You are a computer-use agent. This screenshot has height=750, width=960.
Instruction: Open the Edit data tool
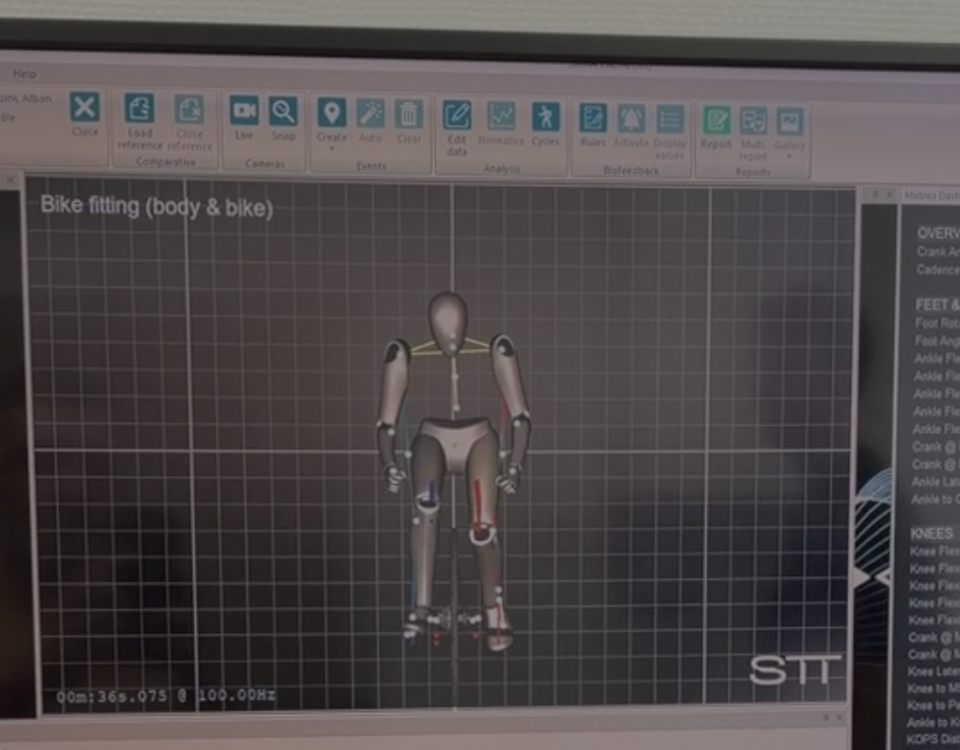click(x=457, y=116)
